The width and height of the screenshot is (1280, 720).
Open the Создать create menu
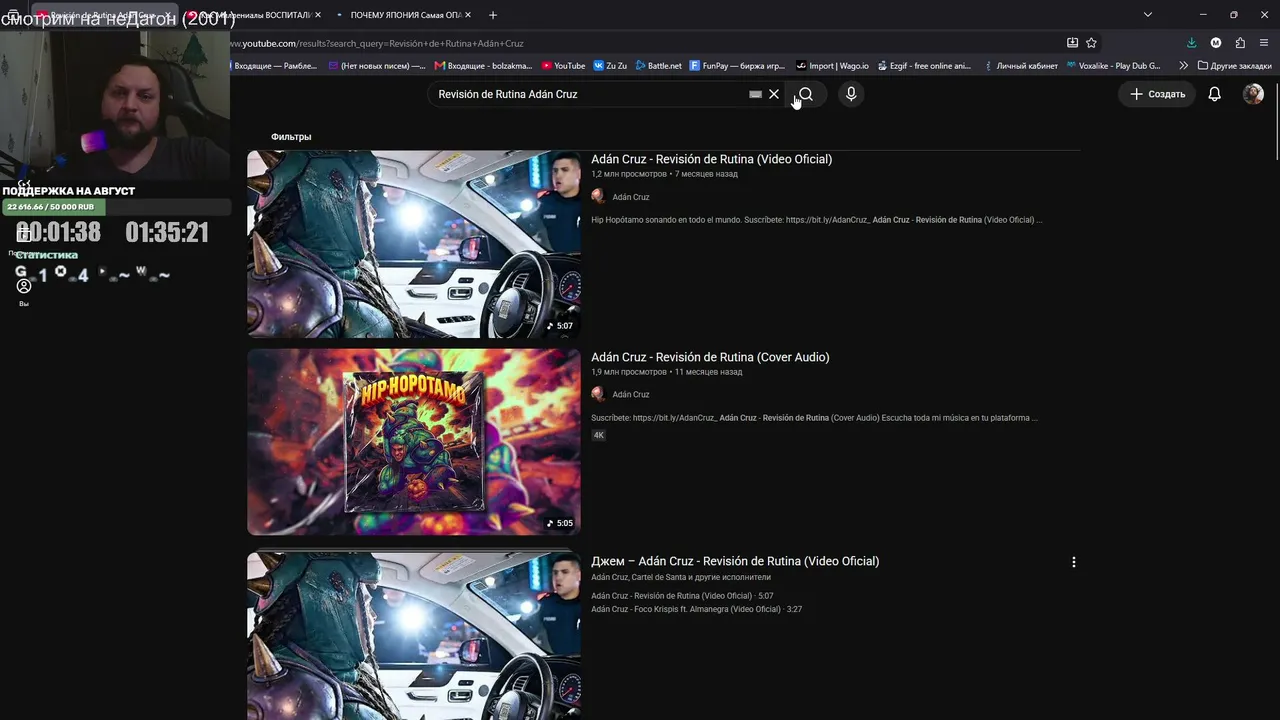tap(1157, 94)
